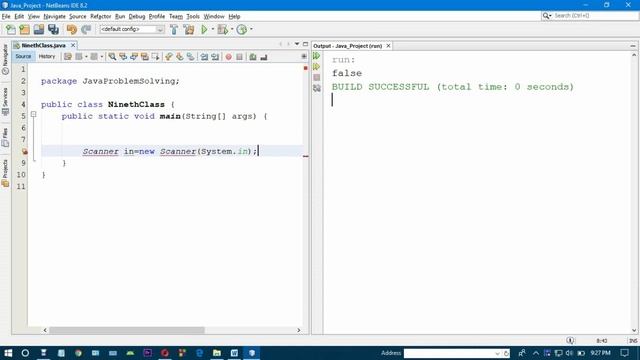Click Re-run with different parameters icon in Output
Viewport: 640px width, 360px height.
pyautogui.click(x=317, y=67)
